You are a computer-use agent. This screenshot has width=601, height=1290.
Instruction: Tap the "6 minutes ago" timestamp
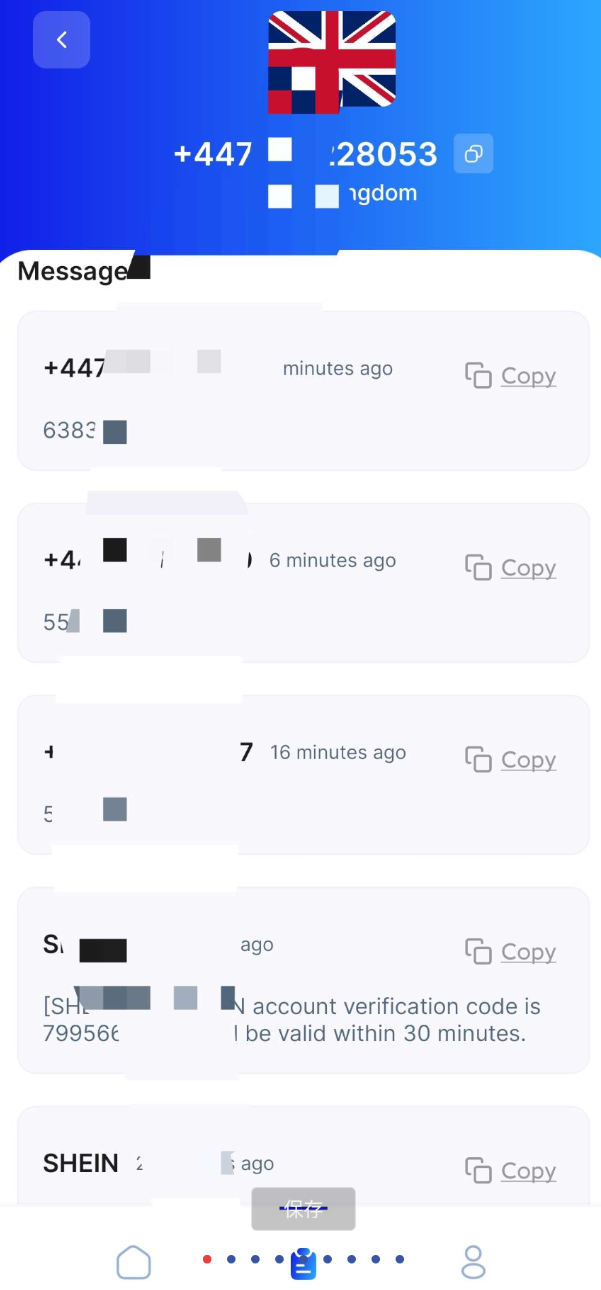pyautogui.click(x=332, y=561)
